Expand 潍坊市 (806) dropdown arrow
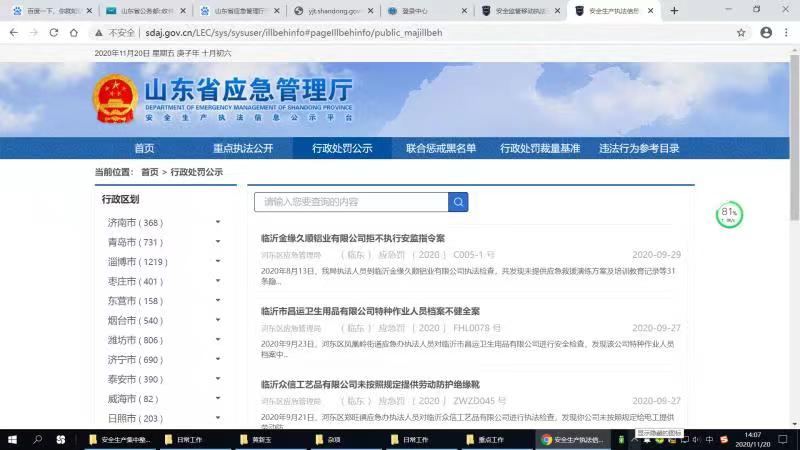The height and width of the screenshot is (450, 800). (x=218, y=339)
